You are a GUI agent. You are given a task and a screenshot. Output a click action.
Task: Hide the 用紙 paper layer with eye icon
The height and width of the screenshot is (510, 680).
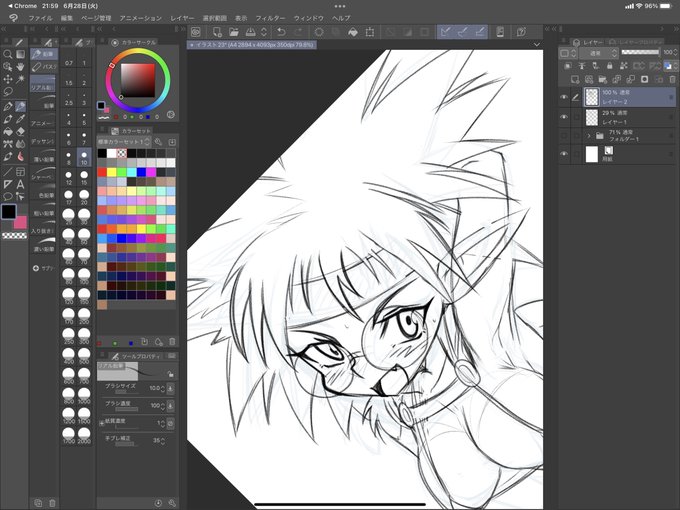[564, 154]
